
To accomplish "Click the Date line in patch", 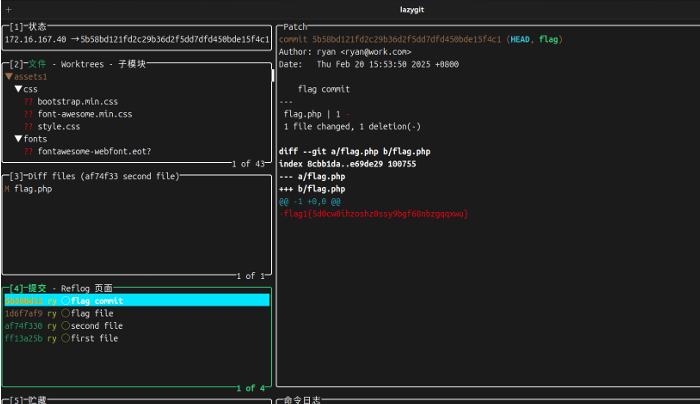I will tap(369, 64).
